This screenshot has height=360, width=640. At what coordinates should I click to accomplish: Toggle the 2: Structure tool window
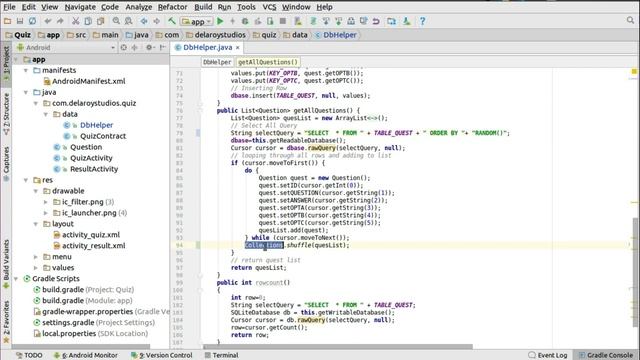pyautogui.click(x=6, y=114)
